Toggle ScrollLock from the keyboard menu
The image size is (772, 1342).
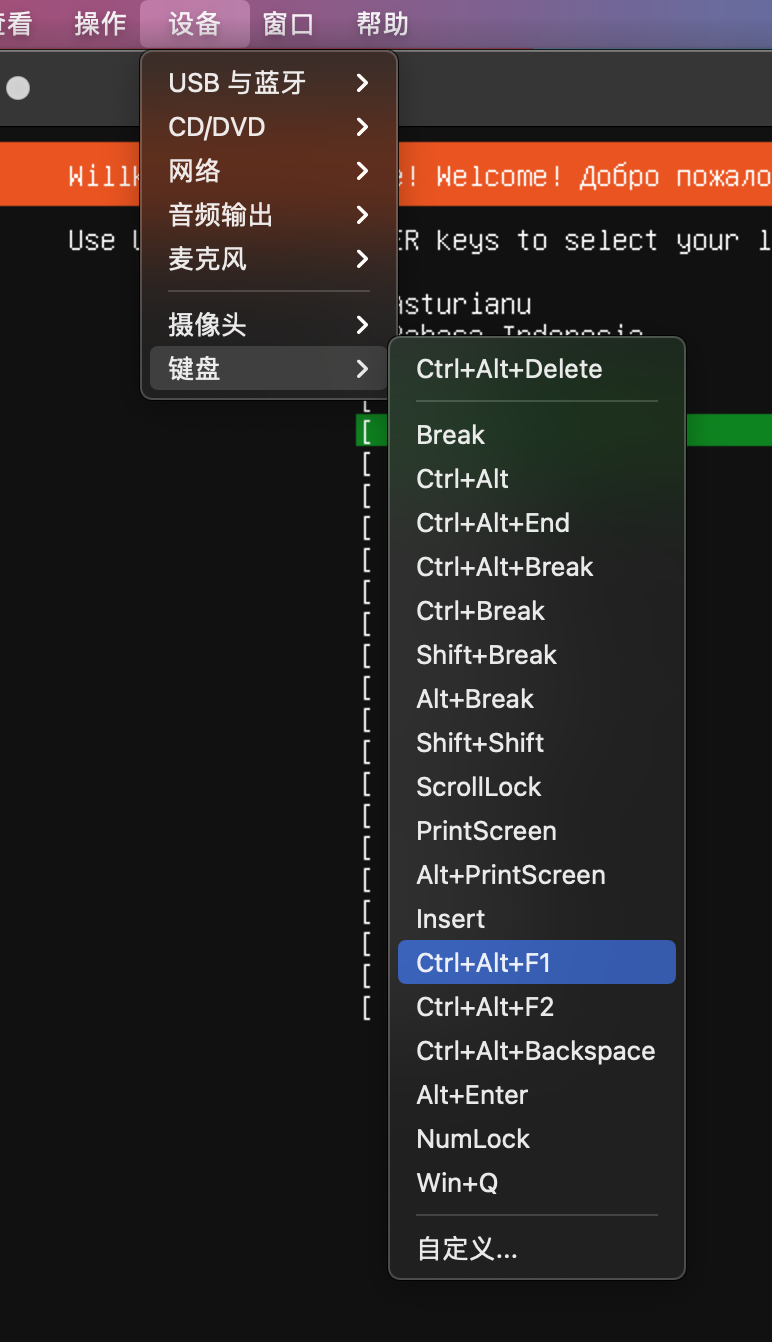click(478, 787)
